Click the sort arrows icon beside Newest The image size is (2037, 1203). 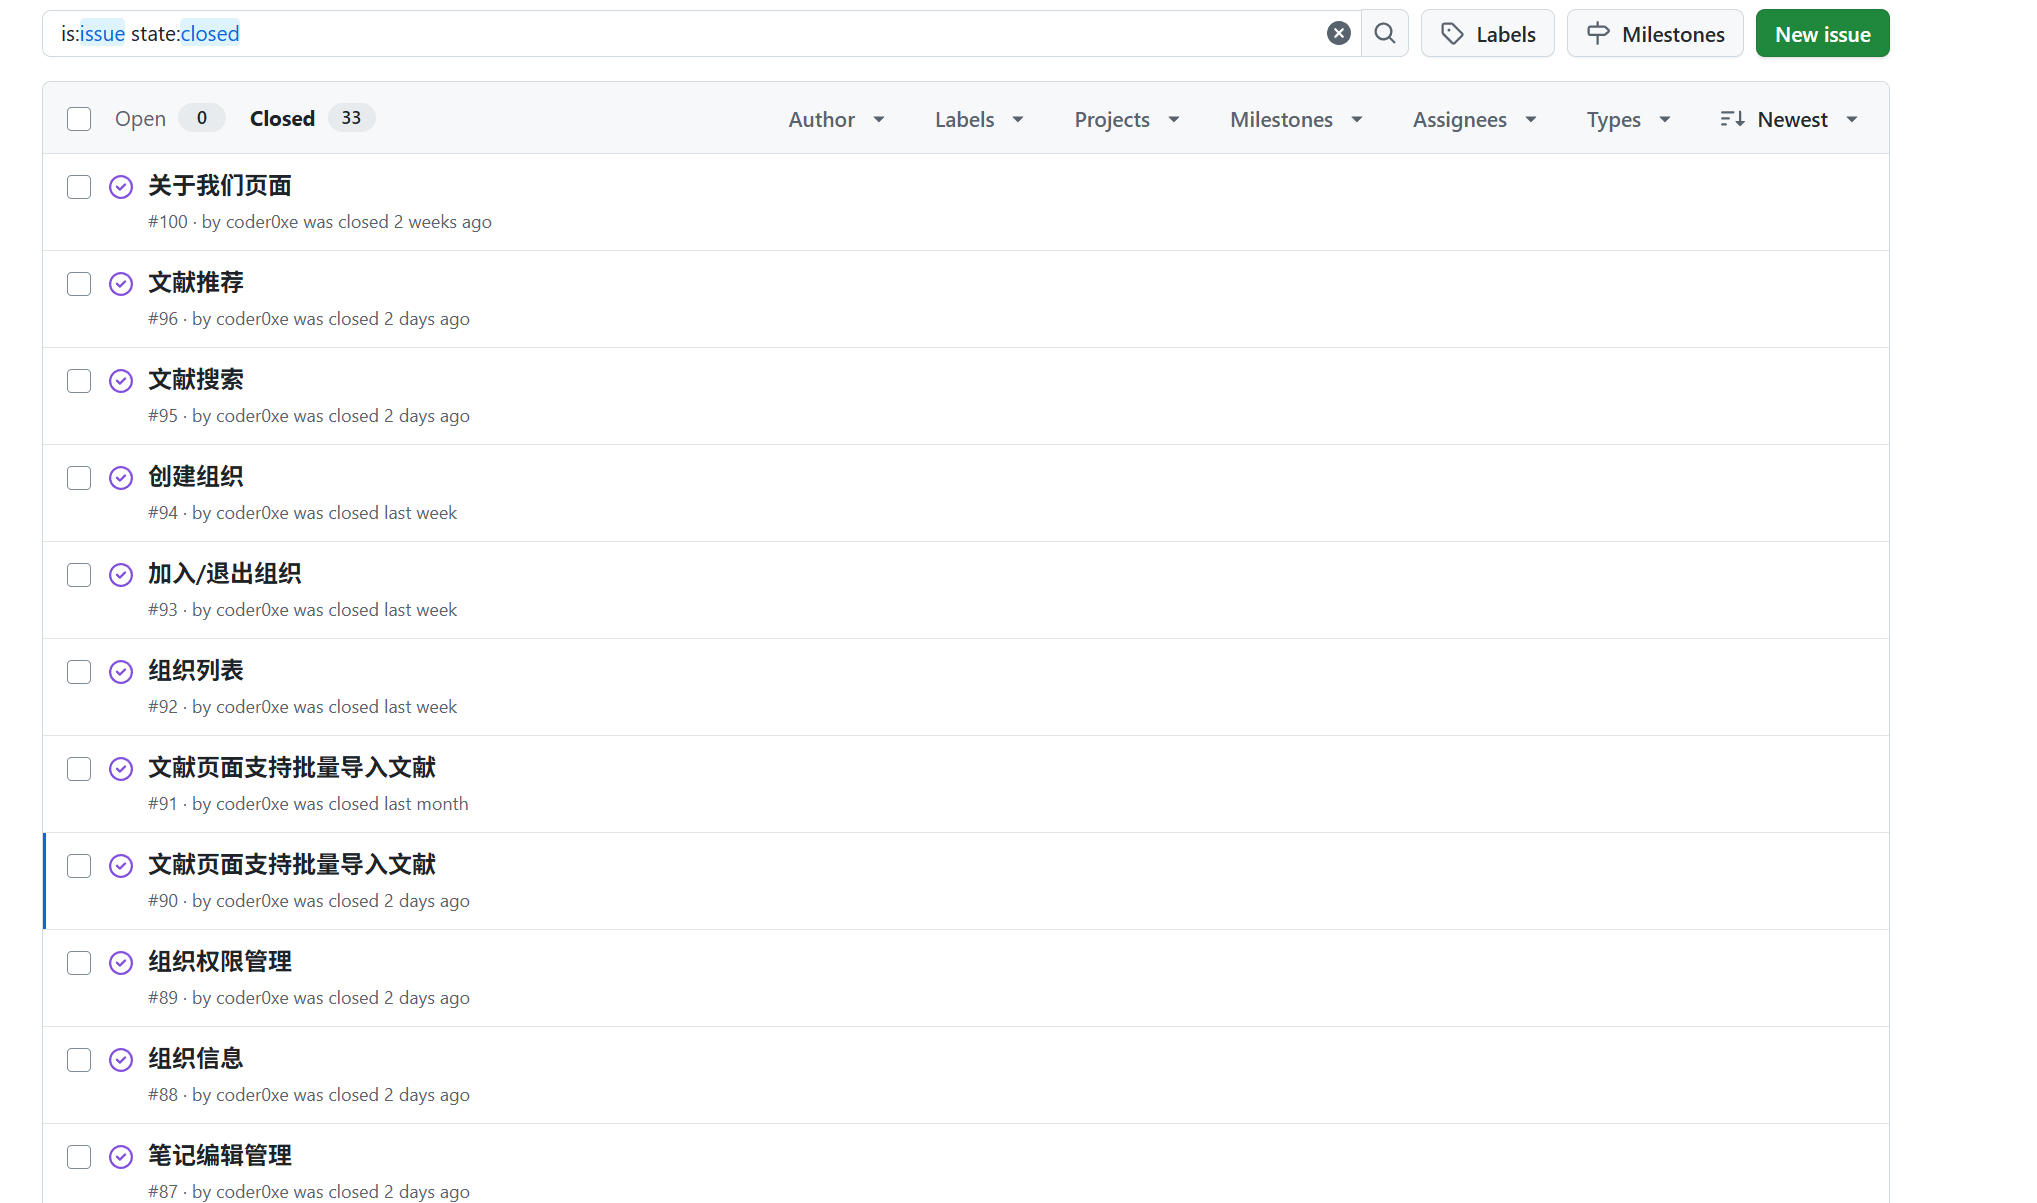[x=1732, y=119]
